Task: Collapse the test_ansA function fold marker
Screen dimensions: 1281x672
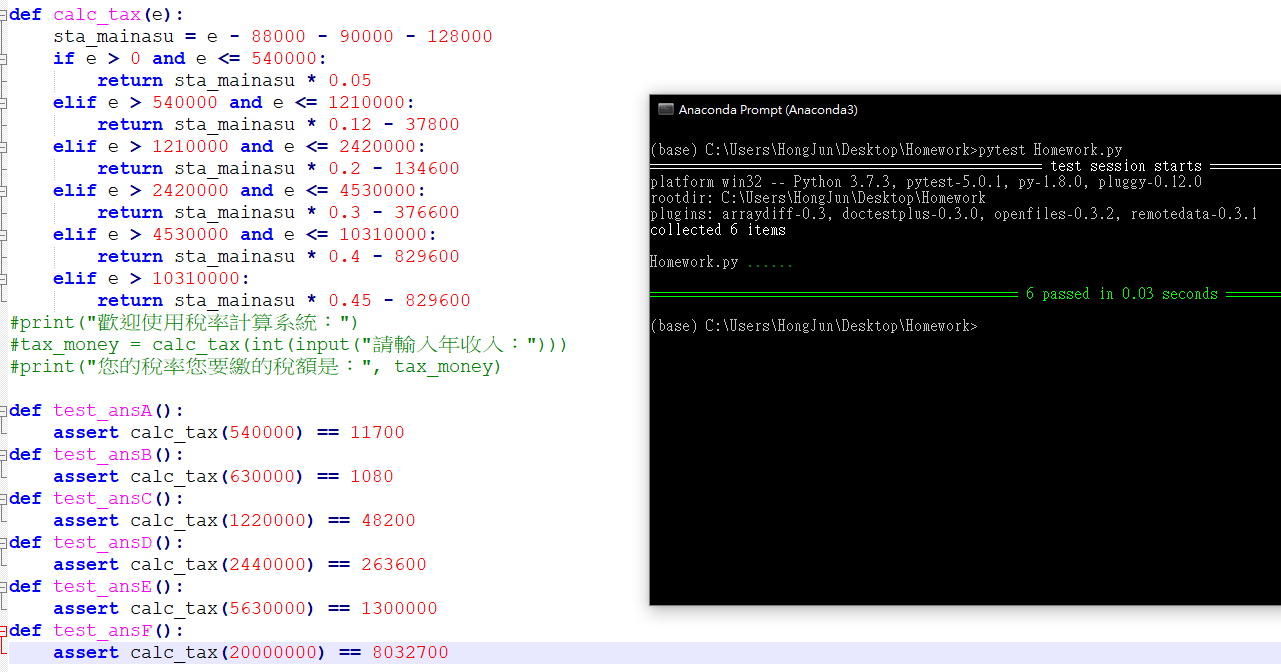Action: click(4, 410)
